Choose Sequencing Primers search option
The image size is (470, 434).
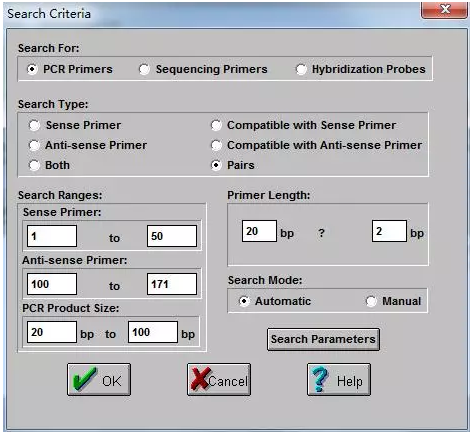144,69
